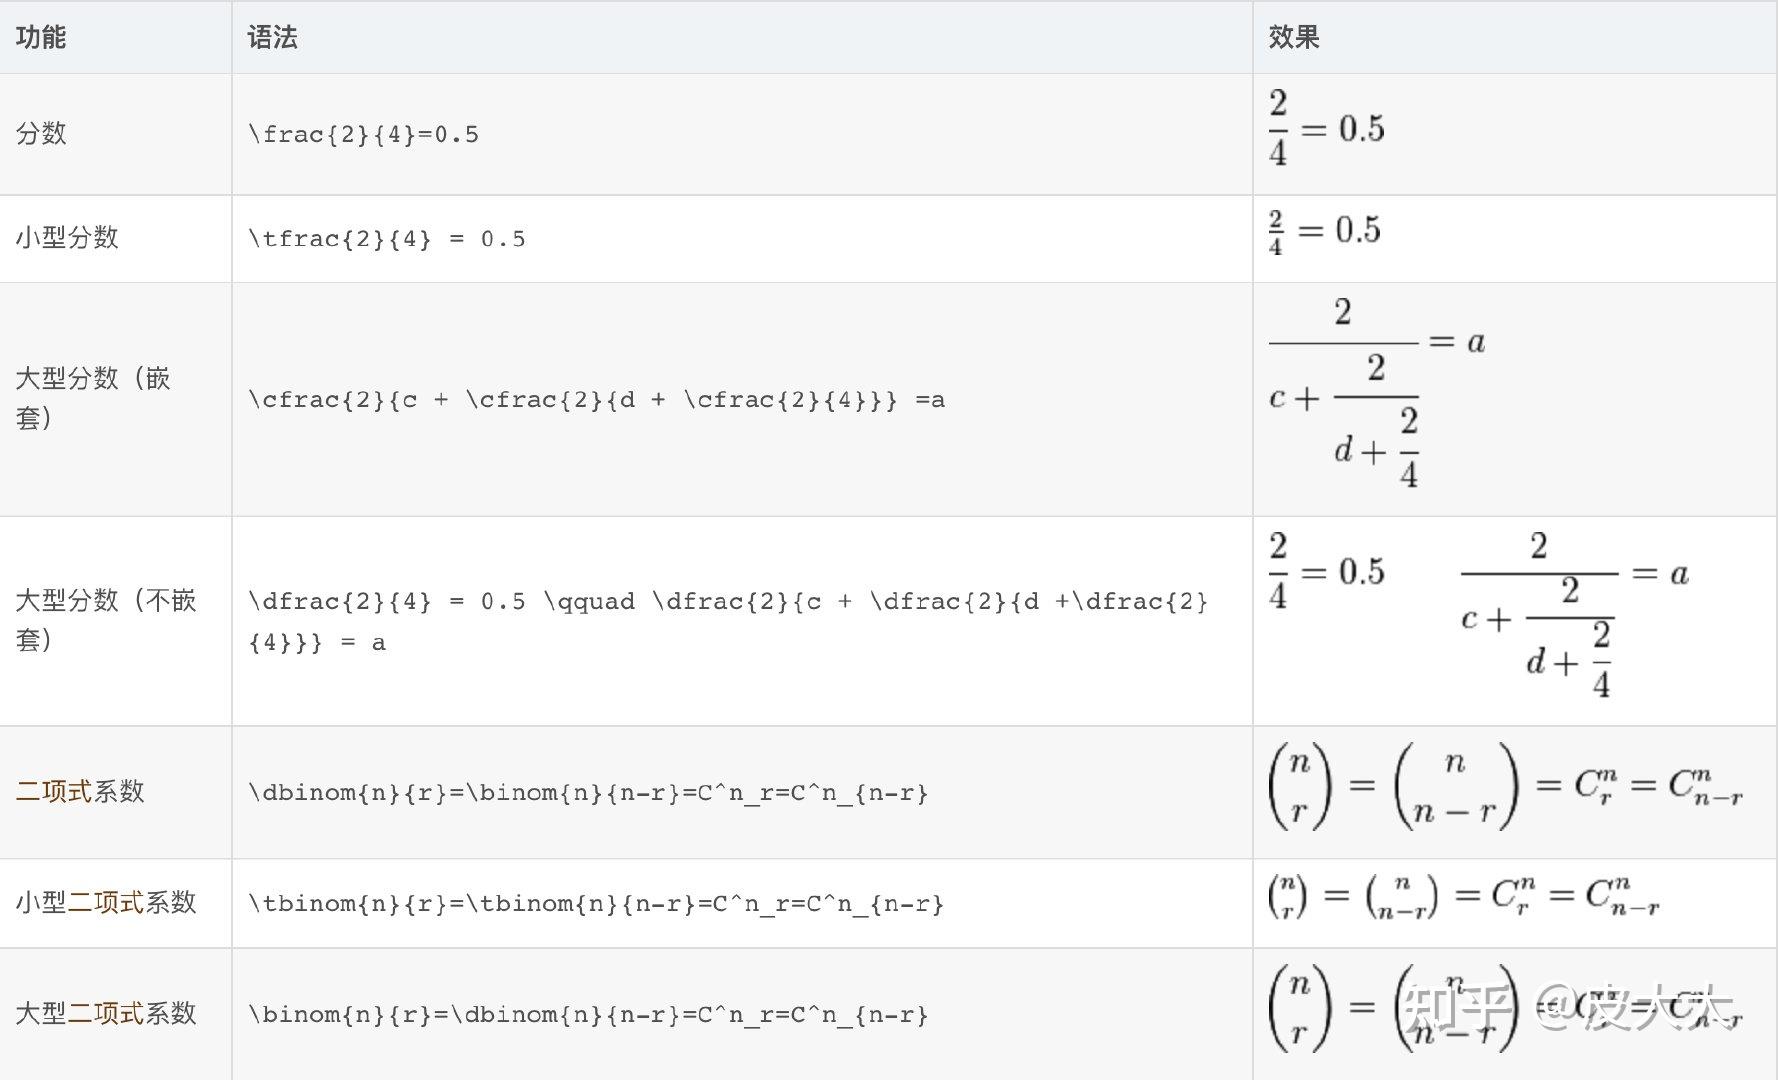The image size is (1779, 1080).
Task: Click the \tfrac{2}{4} = 0.5 syntax code
Action: tap(387, 239)
